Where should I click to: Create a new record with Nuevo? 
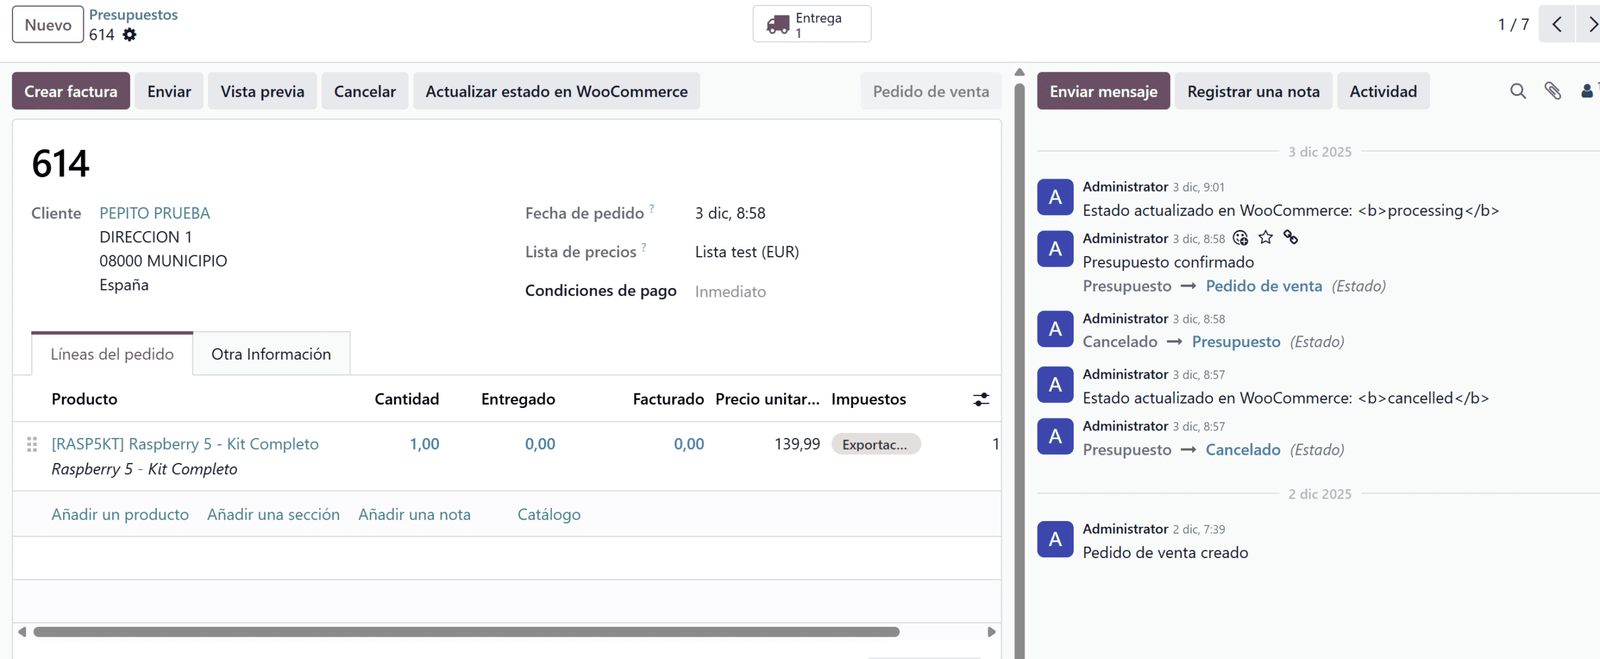coord(48,24)
